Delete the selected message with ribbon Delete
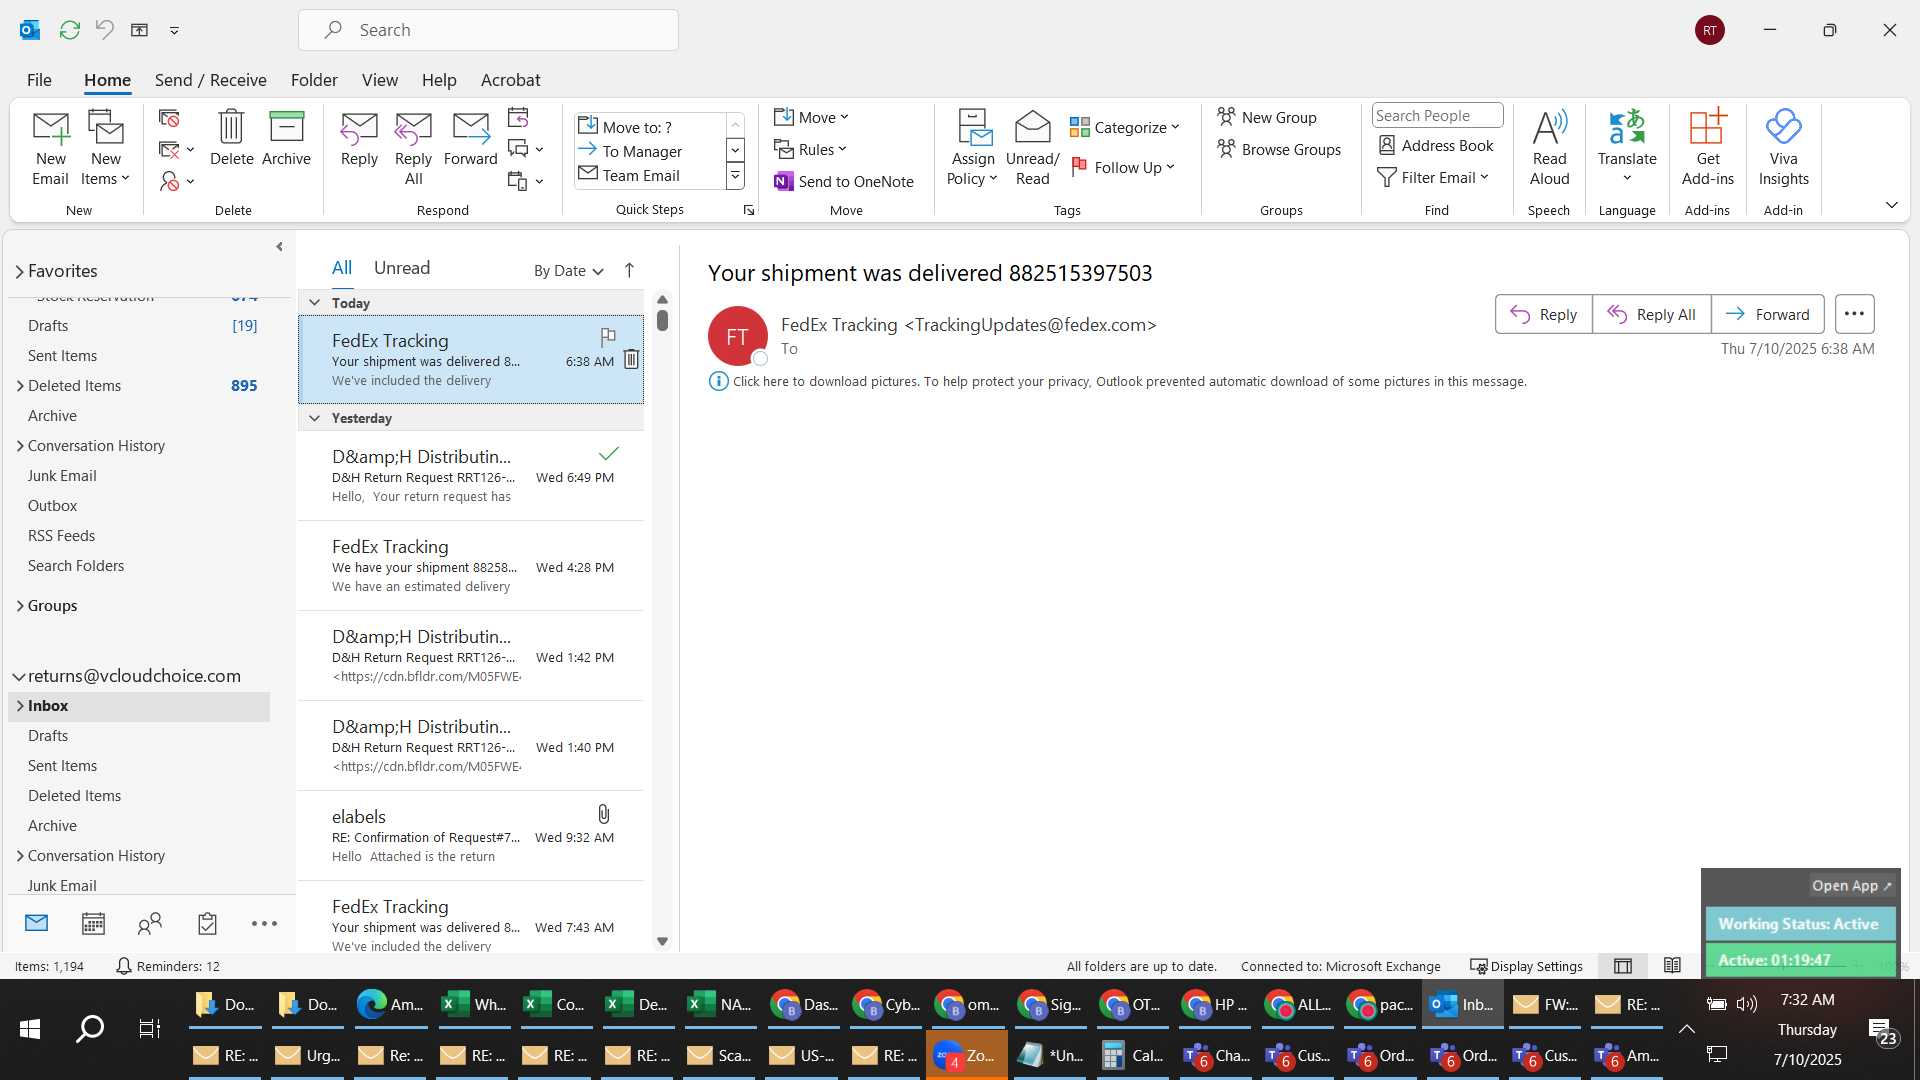 pos(231,138)
